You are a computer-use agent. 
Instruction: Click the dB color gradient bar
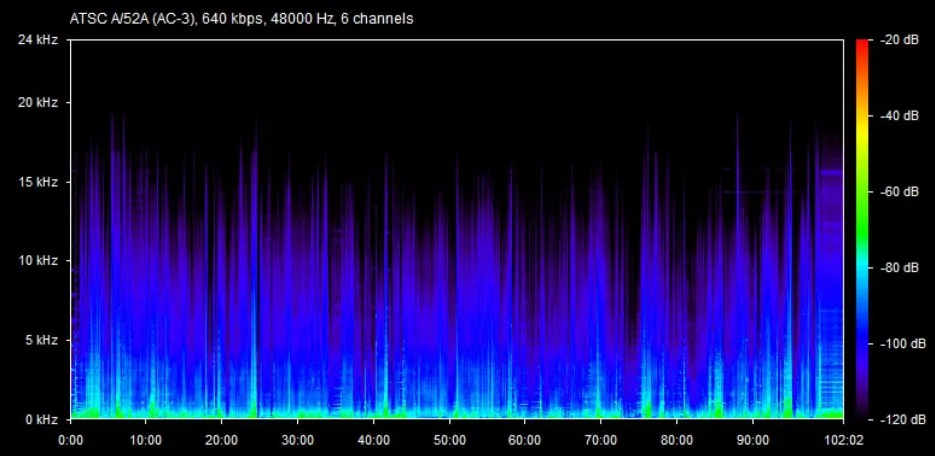point(862,228)
